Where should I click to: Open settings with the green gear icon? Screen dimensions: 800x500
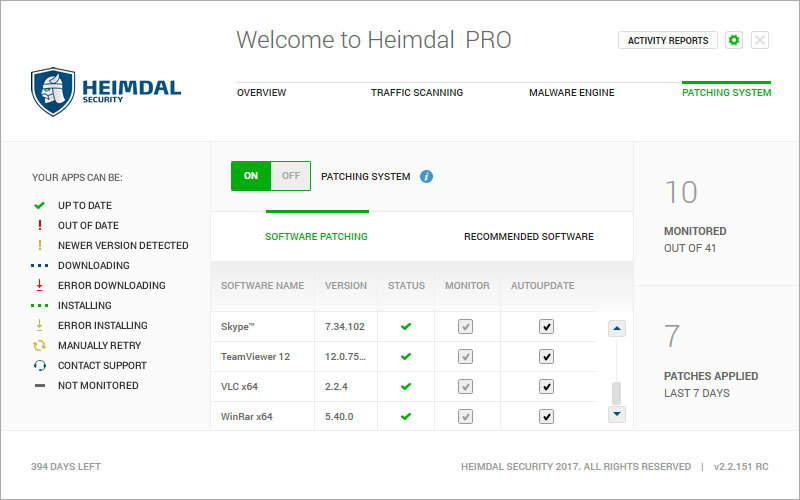[734, 40]
